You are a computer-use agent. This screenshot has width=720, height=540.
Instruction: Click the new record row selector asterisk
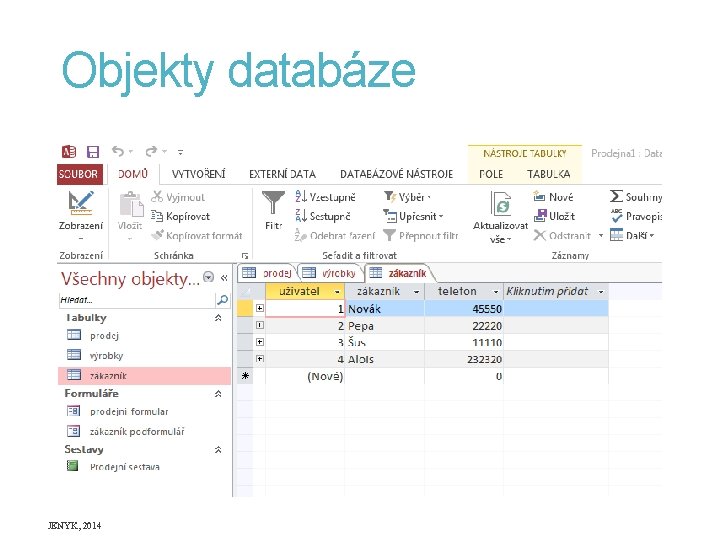(245, 376)
